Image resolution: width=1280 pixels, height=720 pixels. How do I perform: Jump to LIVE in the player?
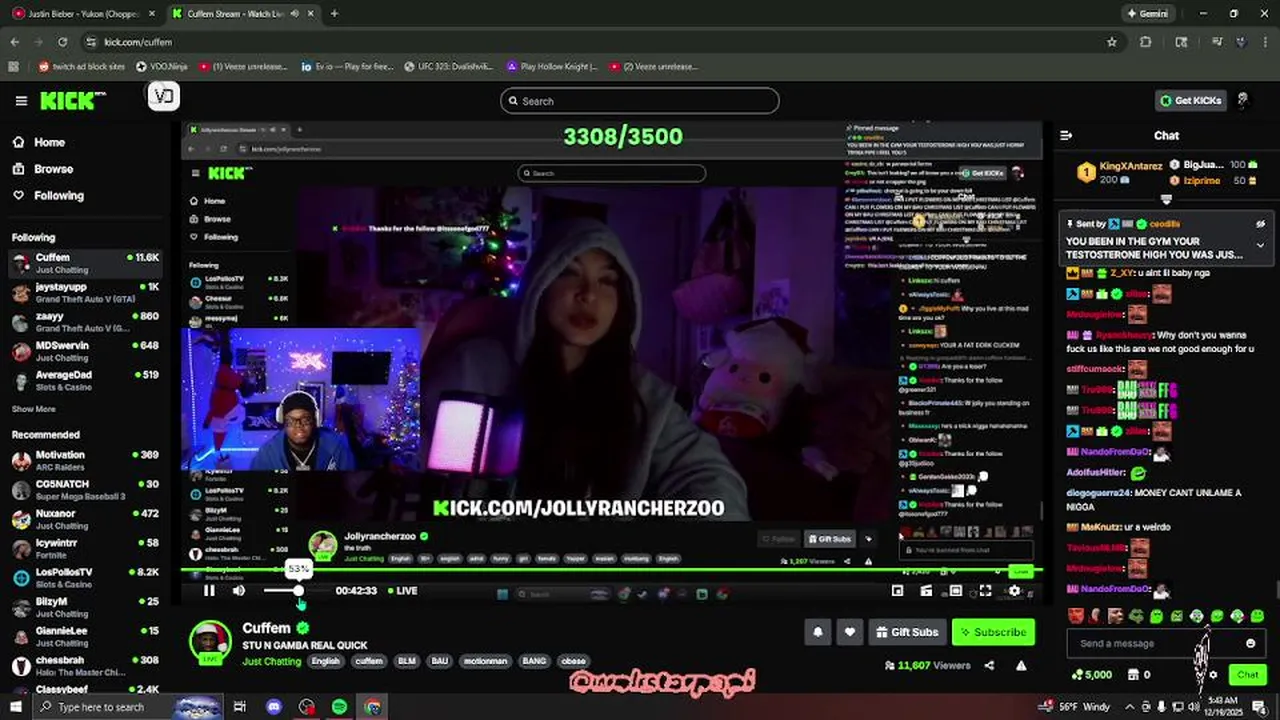pos(403,591)
